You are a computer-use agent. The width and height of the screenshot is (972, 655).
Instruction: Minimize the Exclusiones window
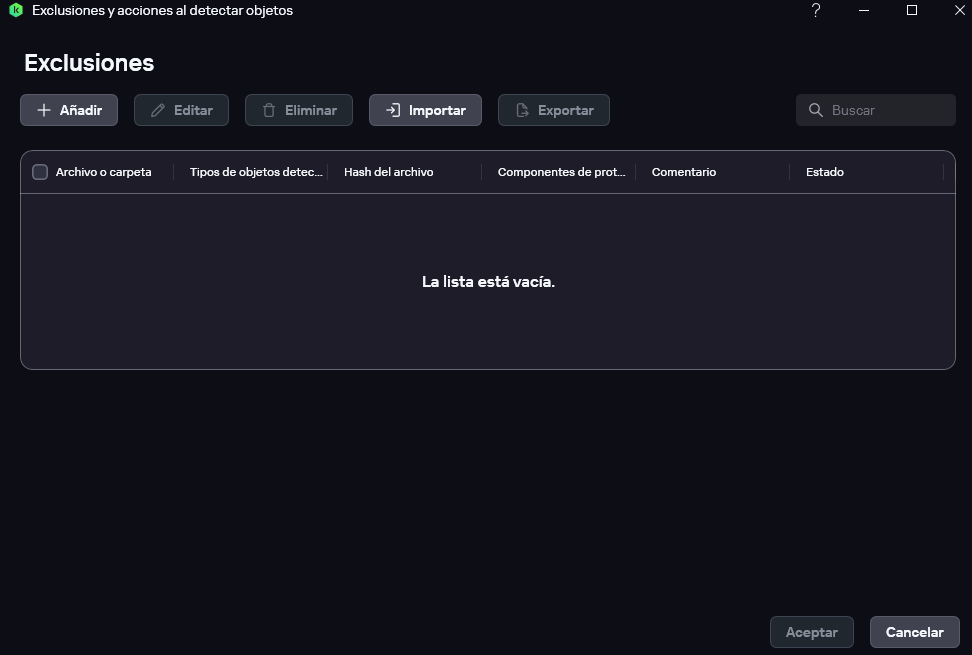(864, 11)
